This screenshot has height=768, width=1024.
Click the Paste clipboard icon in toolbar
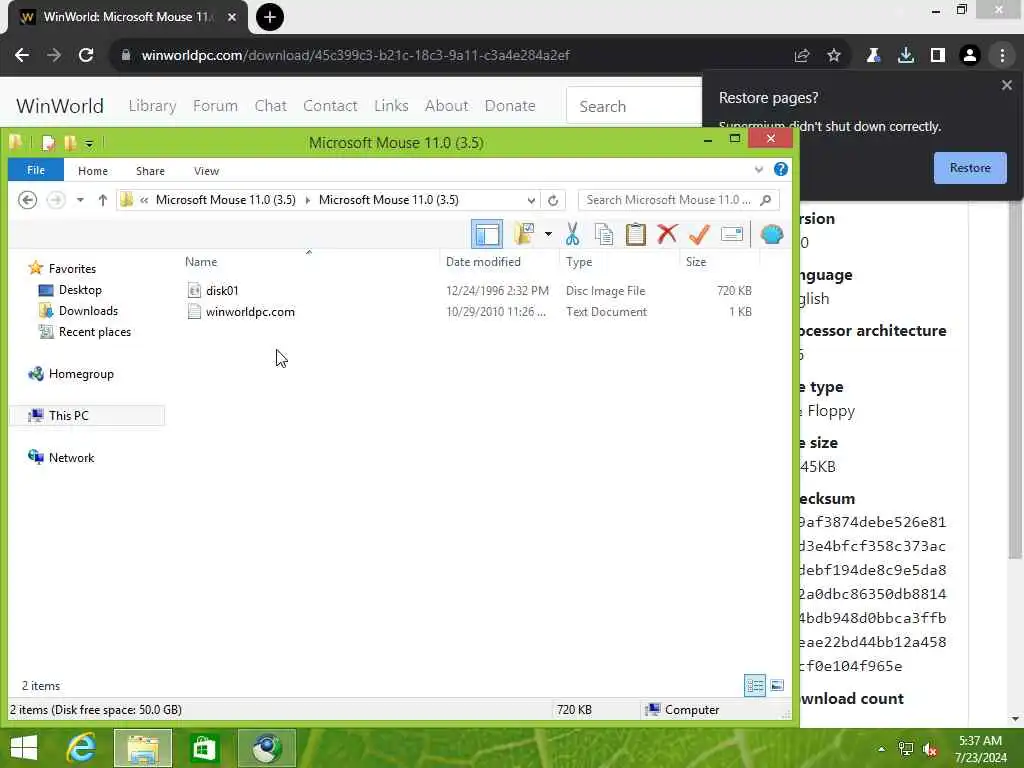tap(635, 234)
